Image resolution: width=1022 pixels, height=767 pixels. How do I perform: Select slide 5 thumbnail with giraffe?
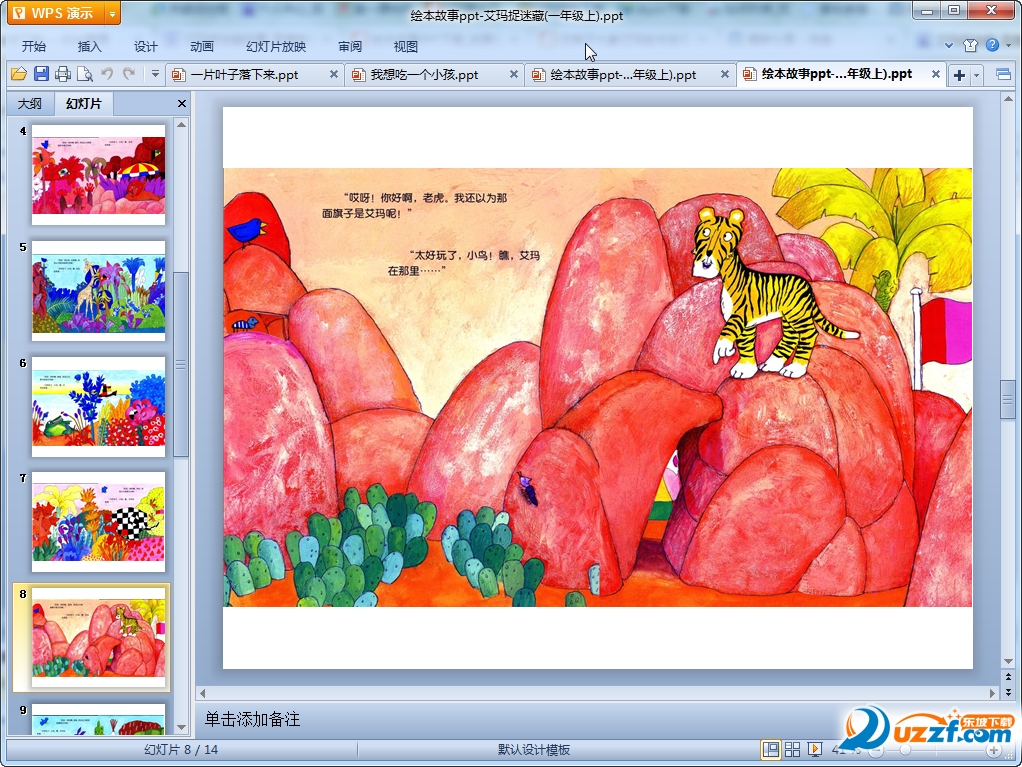click(98, 291)
